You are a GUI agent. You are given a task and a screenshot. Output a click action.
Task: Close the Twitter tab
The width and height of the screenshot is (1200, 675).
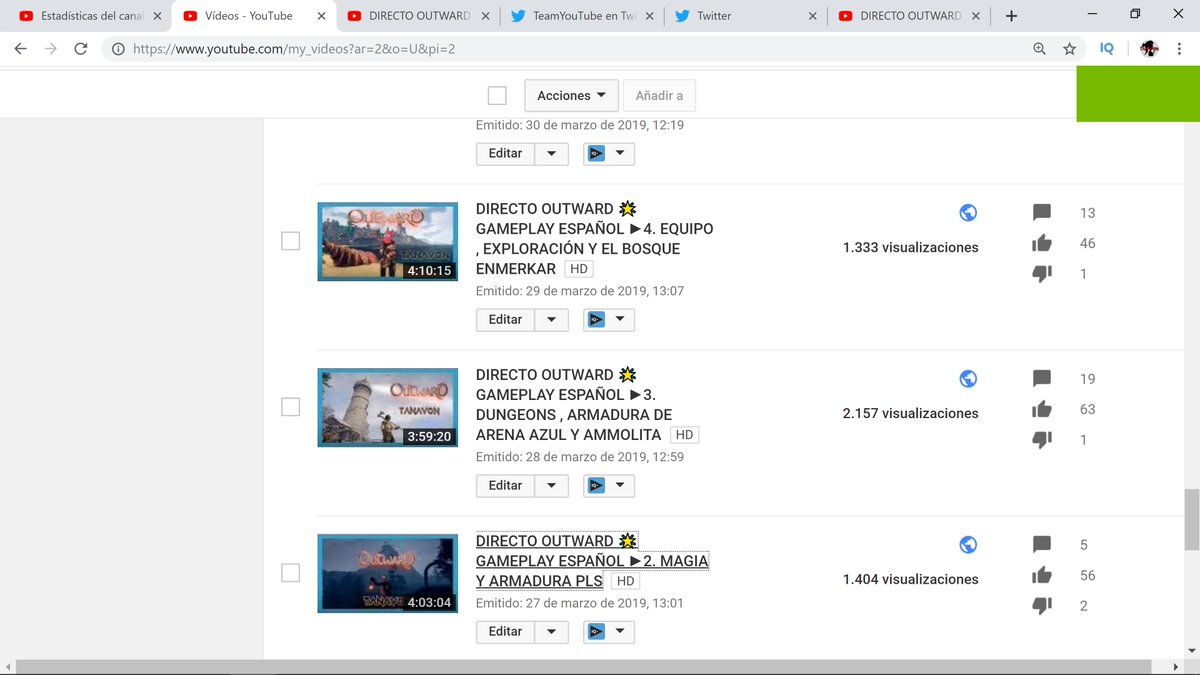click(x=812, y=16)
